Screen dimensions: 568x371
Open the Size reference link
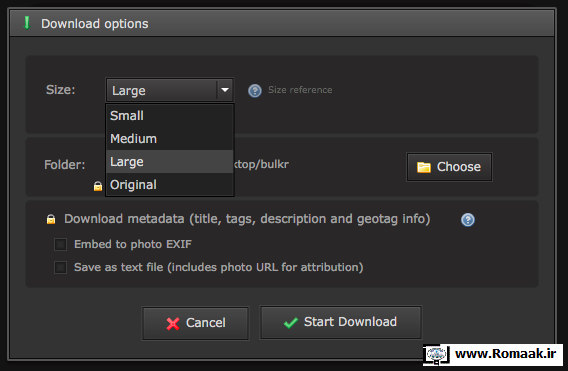[300, 90]
